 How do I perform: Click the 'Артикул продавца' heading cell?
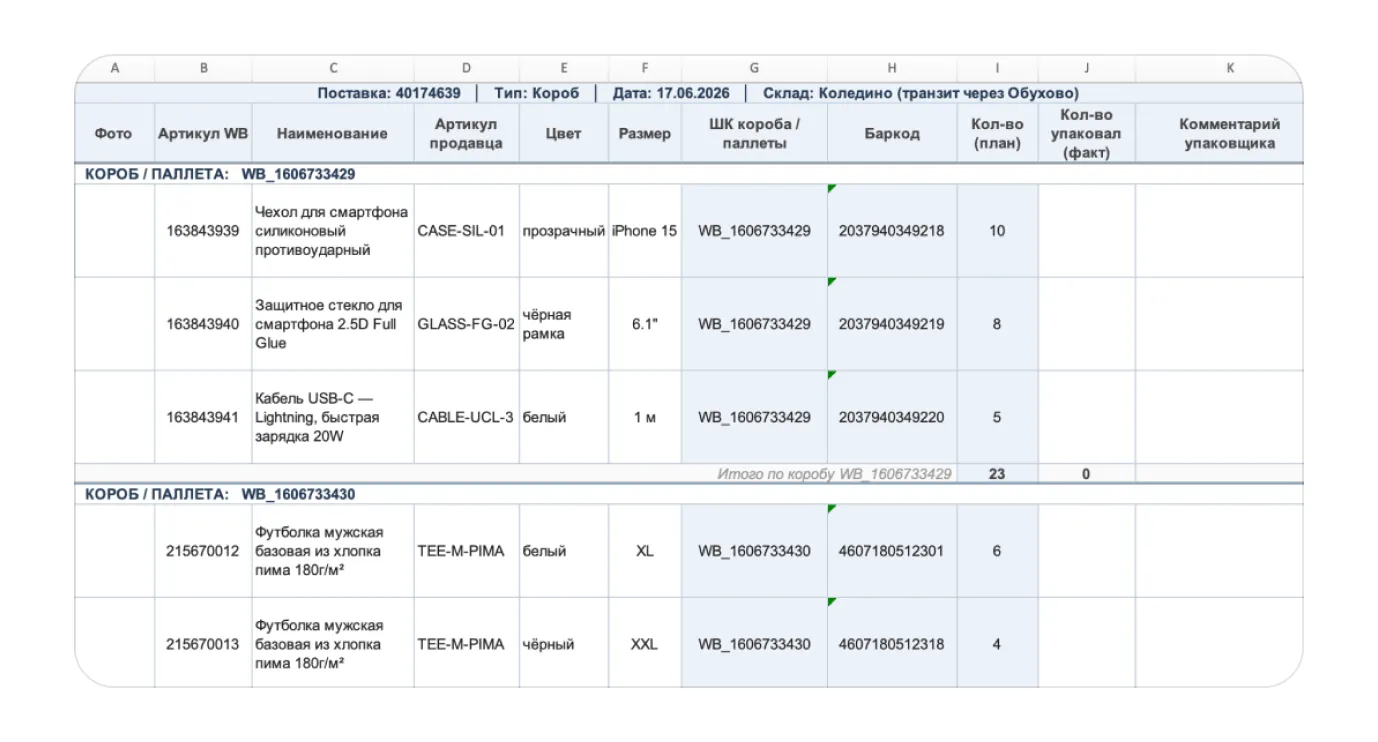pyautogui.click(x=467, y=133)
